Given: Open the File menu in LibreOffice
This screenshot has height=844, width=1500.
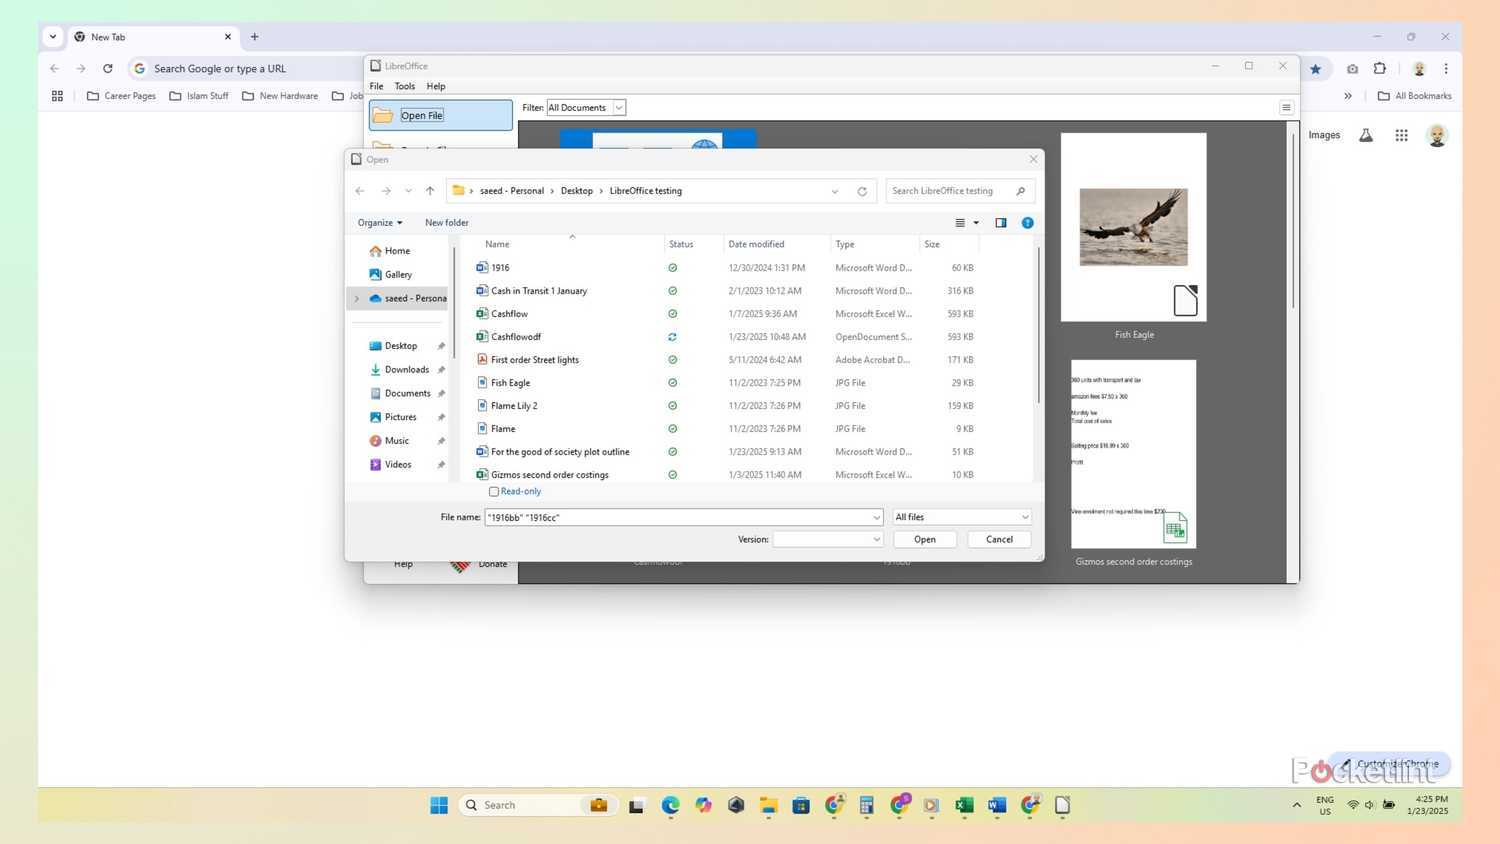Looking at the screenshot, I should [x=376, y=86].
